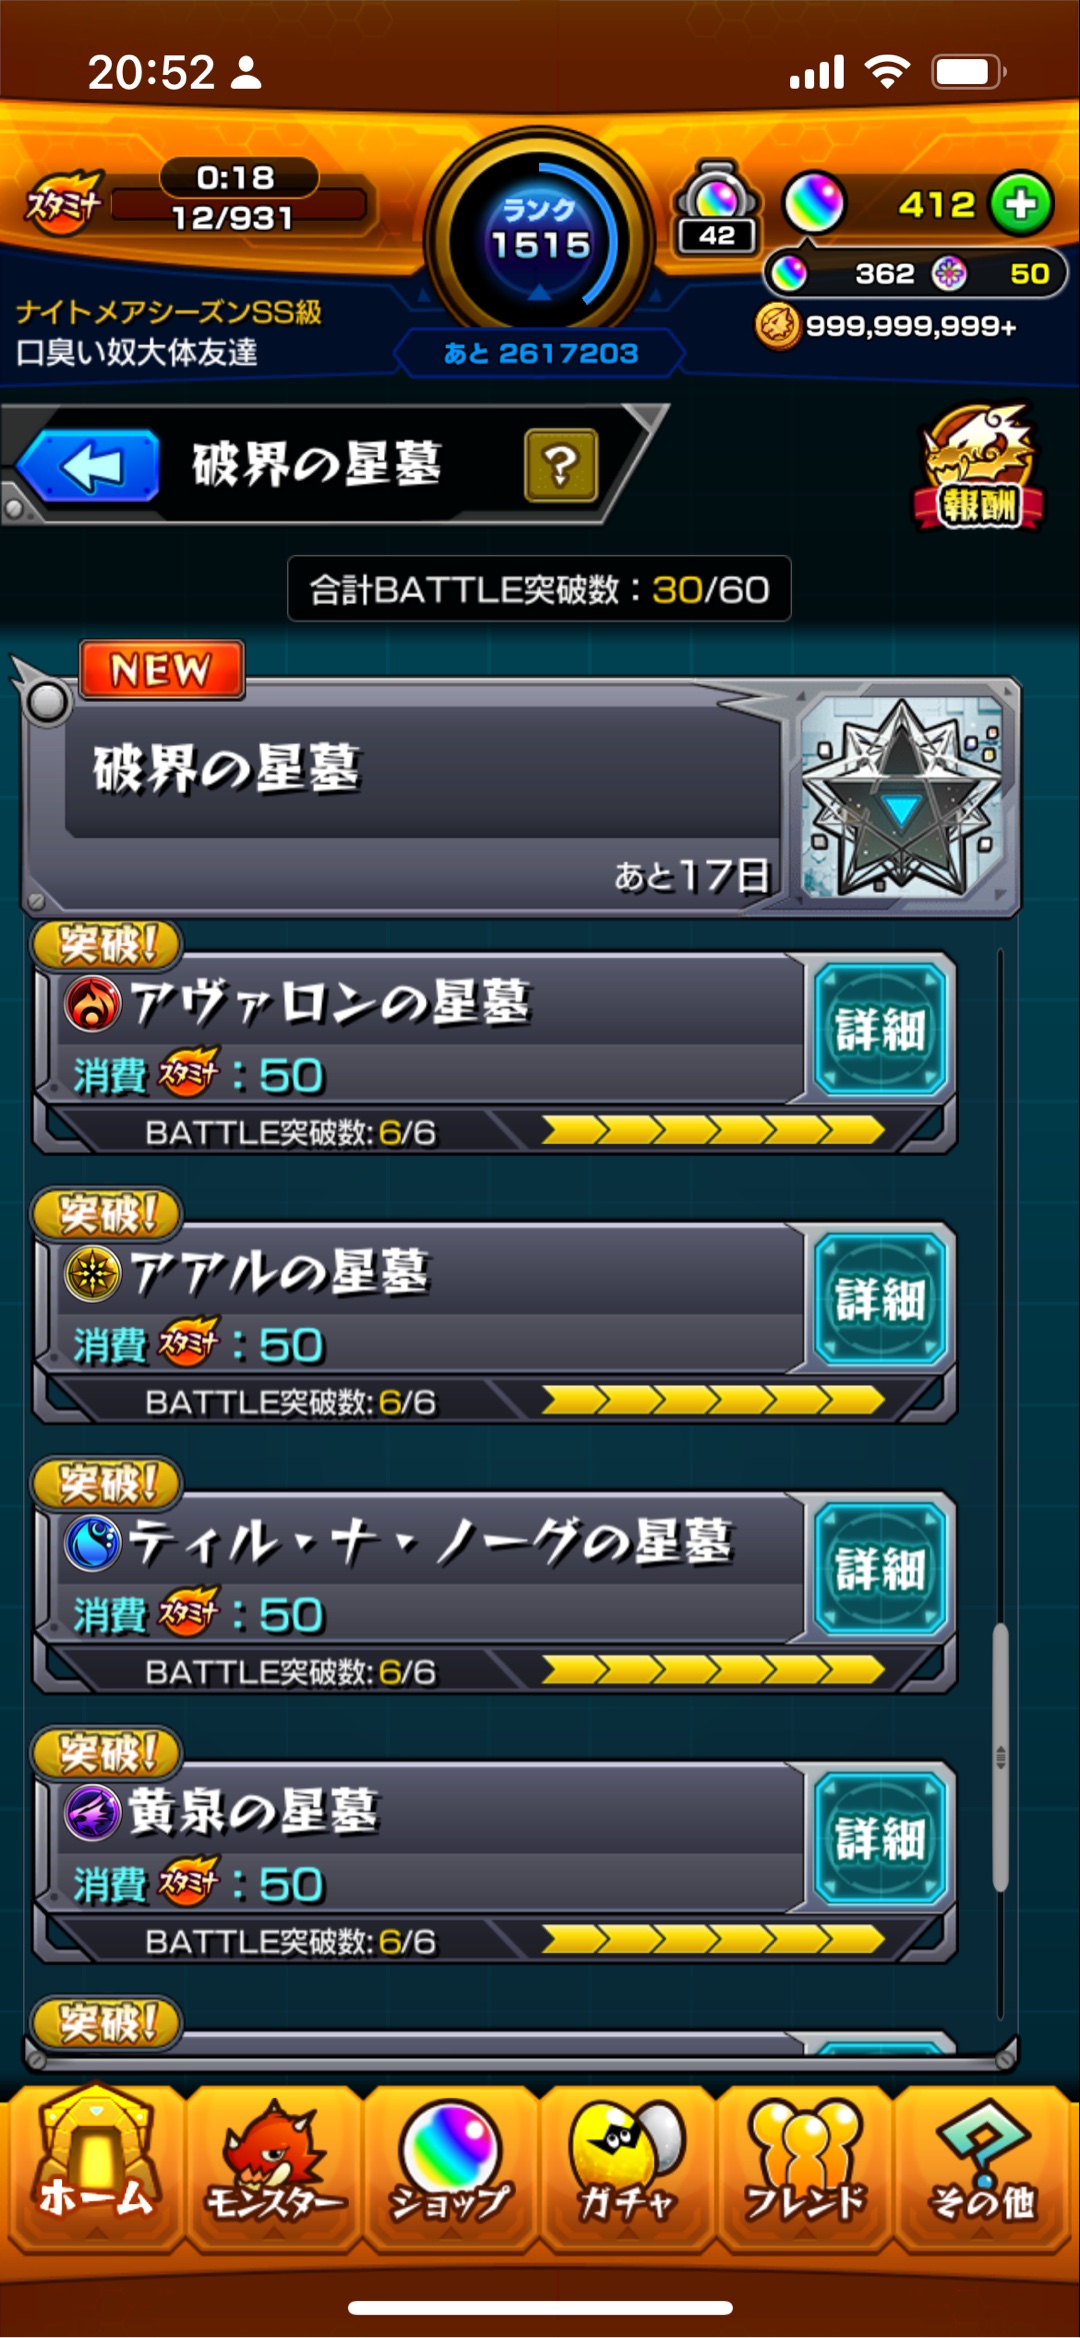Tap 詳細 for アヴァロンの星墓
Screen dimensions: 1080x2338
point(880,1030)
